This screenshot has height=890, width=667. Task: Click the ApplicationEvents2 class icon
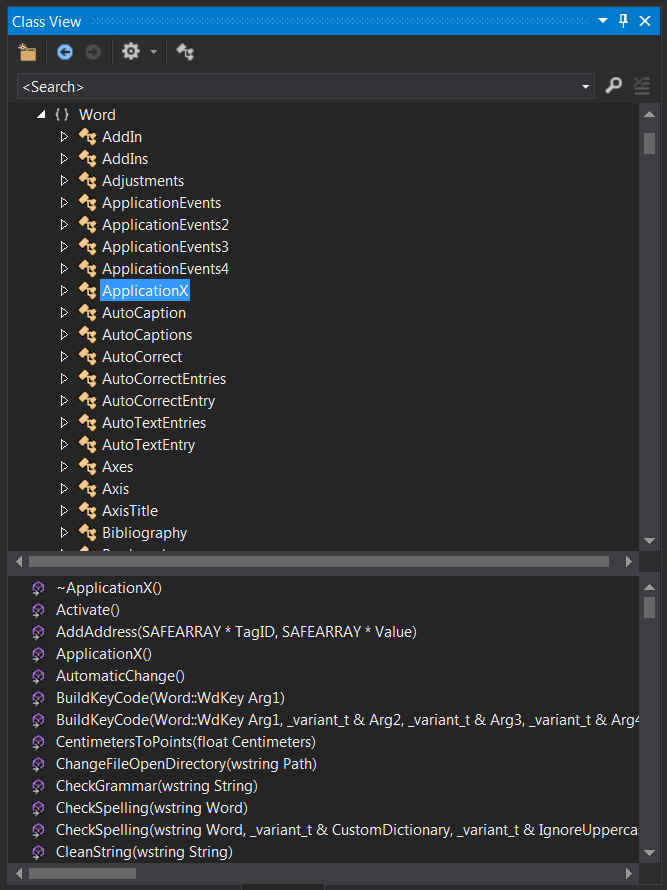(x=87, y=225)
